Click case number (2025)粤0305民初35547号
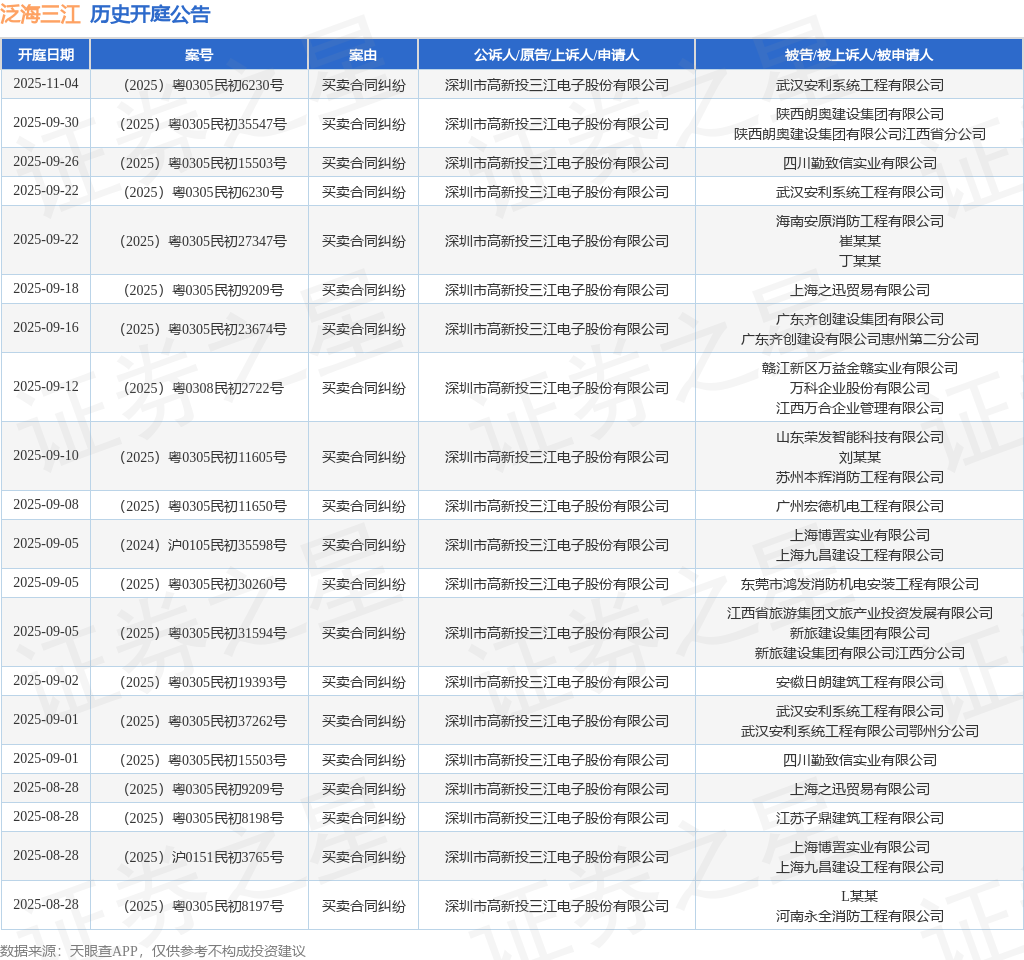Image resolution: width=1024 pixels, height=960 pixels. click(203, 124)
